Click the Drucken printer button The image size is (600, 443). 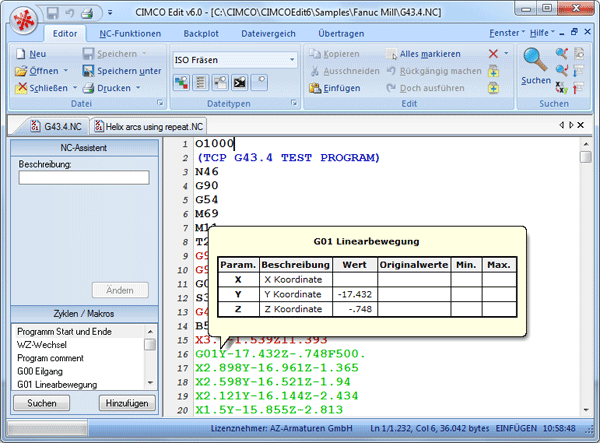107,88
